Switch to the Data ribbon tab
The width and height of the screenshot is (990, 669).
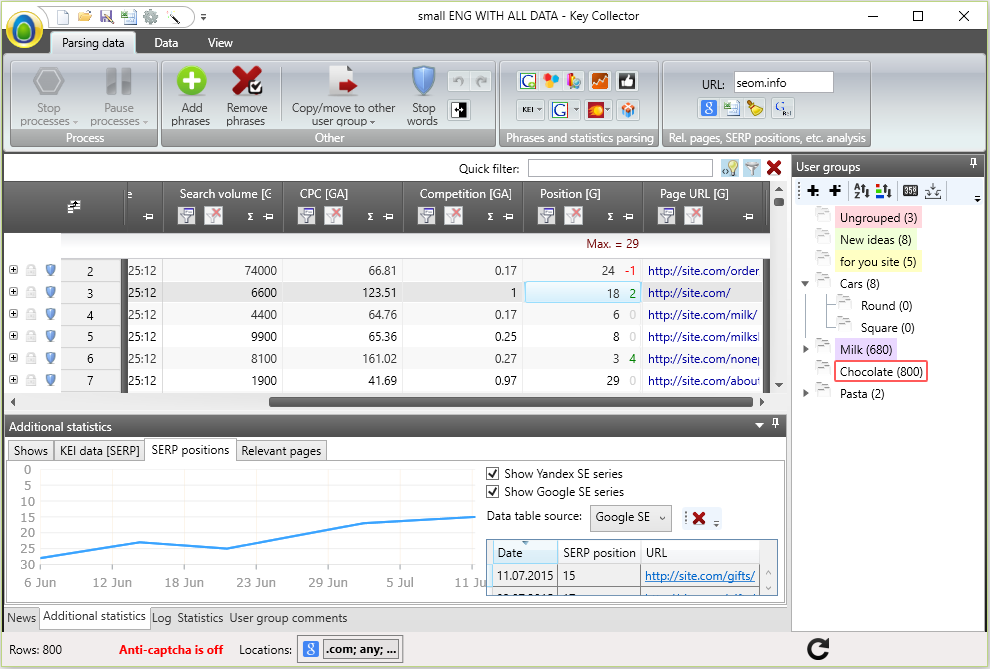[166, 43]
